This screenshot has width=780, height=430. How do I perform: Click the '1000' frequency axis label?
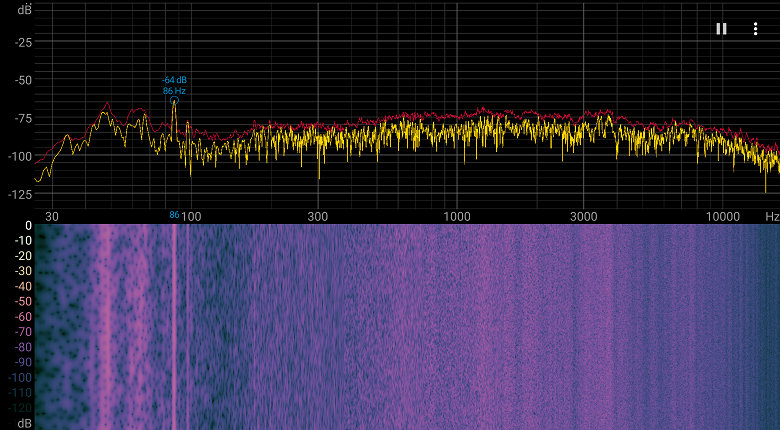coord(457,216)
